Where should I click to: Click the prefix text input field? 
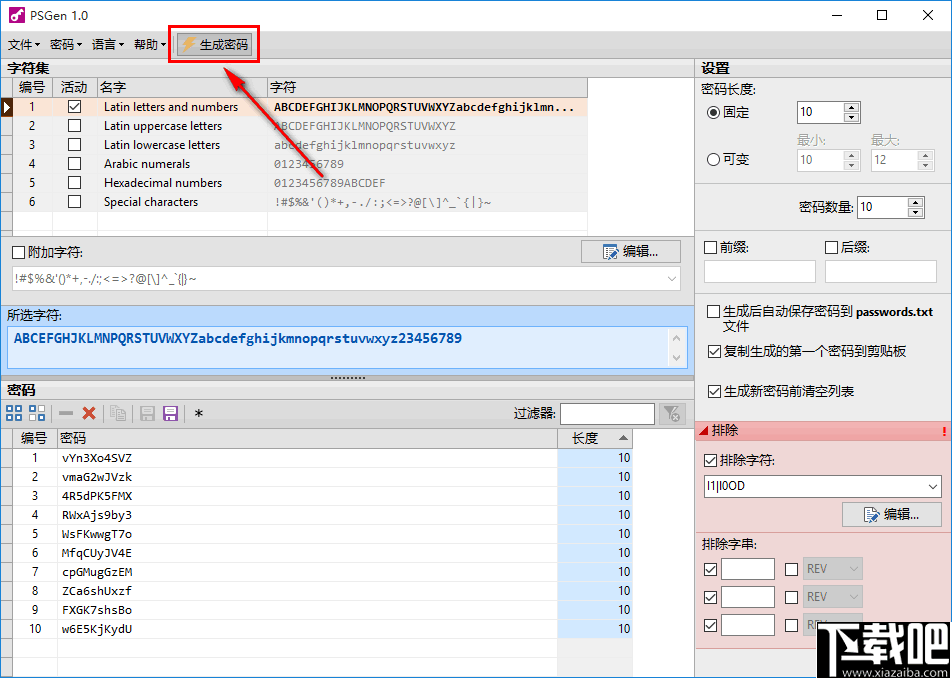point(760,271)
